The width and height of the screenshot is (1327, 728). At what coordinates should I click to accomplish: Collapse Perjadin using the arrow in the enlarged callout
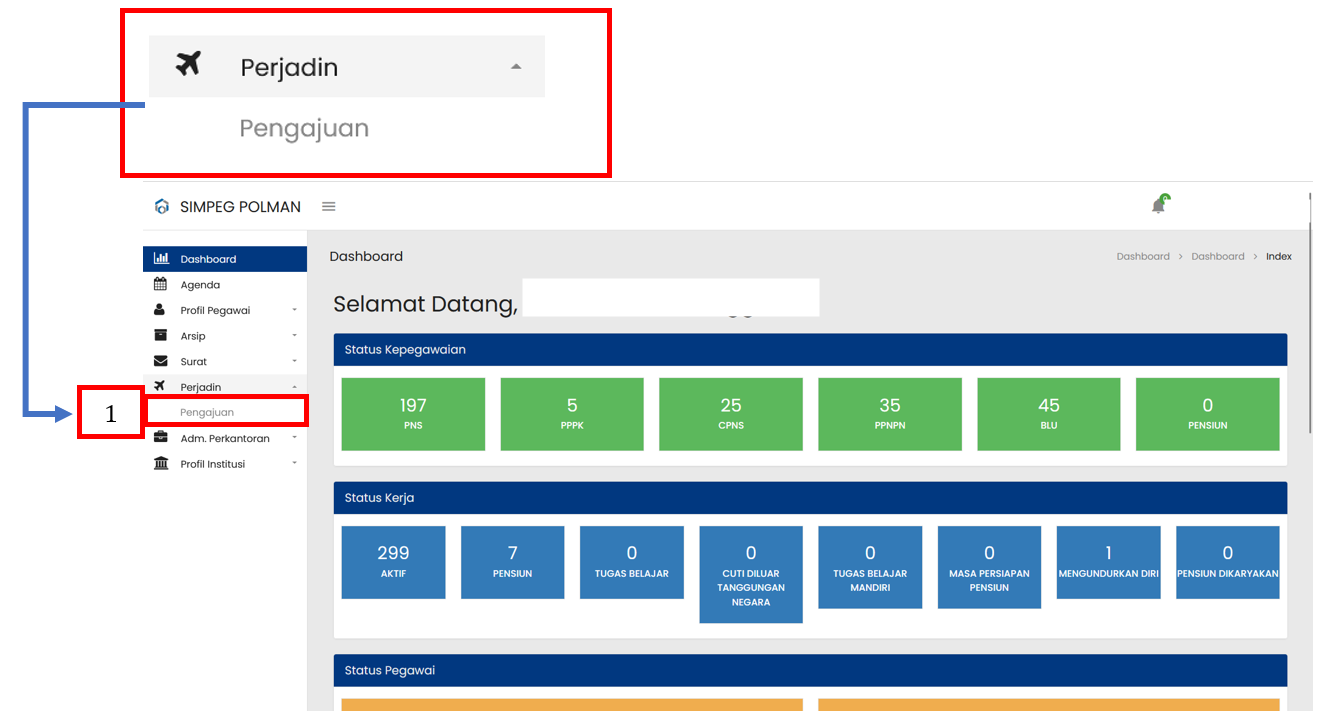[515, 67]
